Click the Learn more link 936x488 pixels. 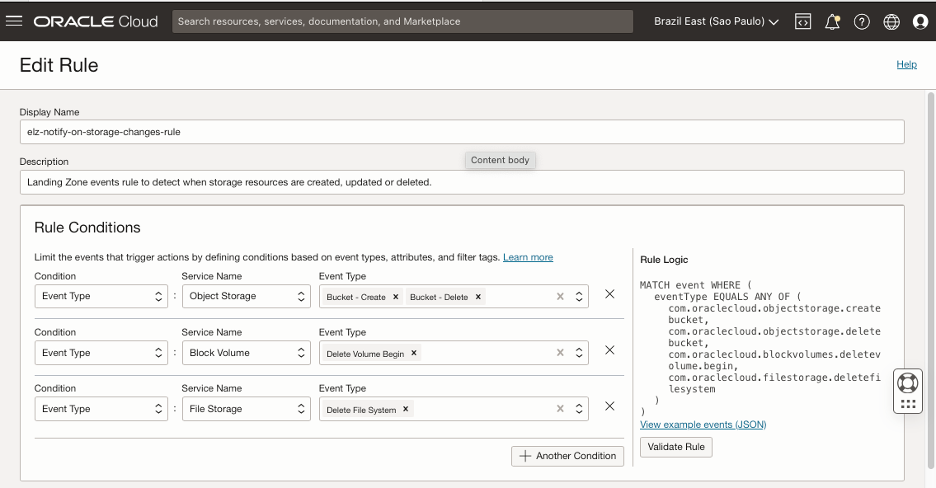[527, 257]
